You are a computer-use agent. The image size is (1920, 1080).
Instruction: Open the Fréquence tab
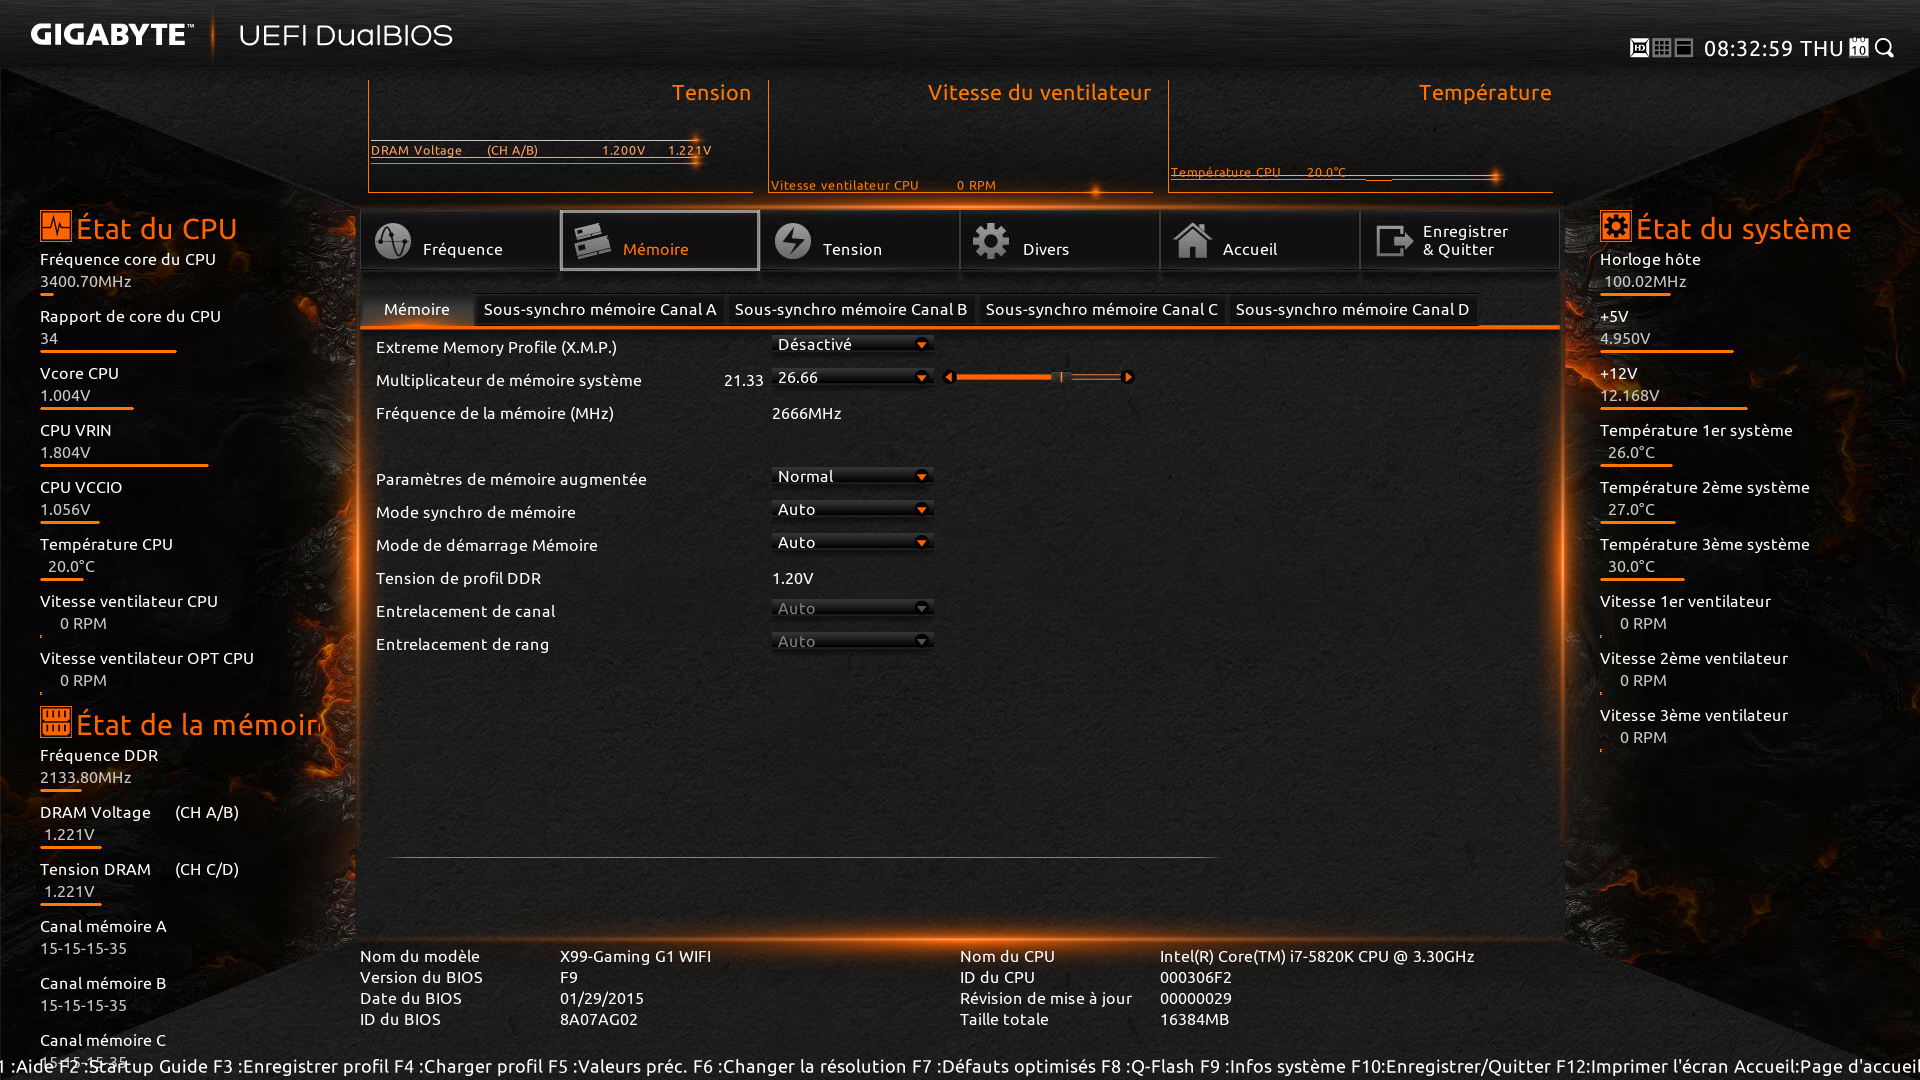(x=460, y=240)
